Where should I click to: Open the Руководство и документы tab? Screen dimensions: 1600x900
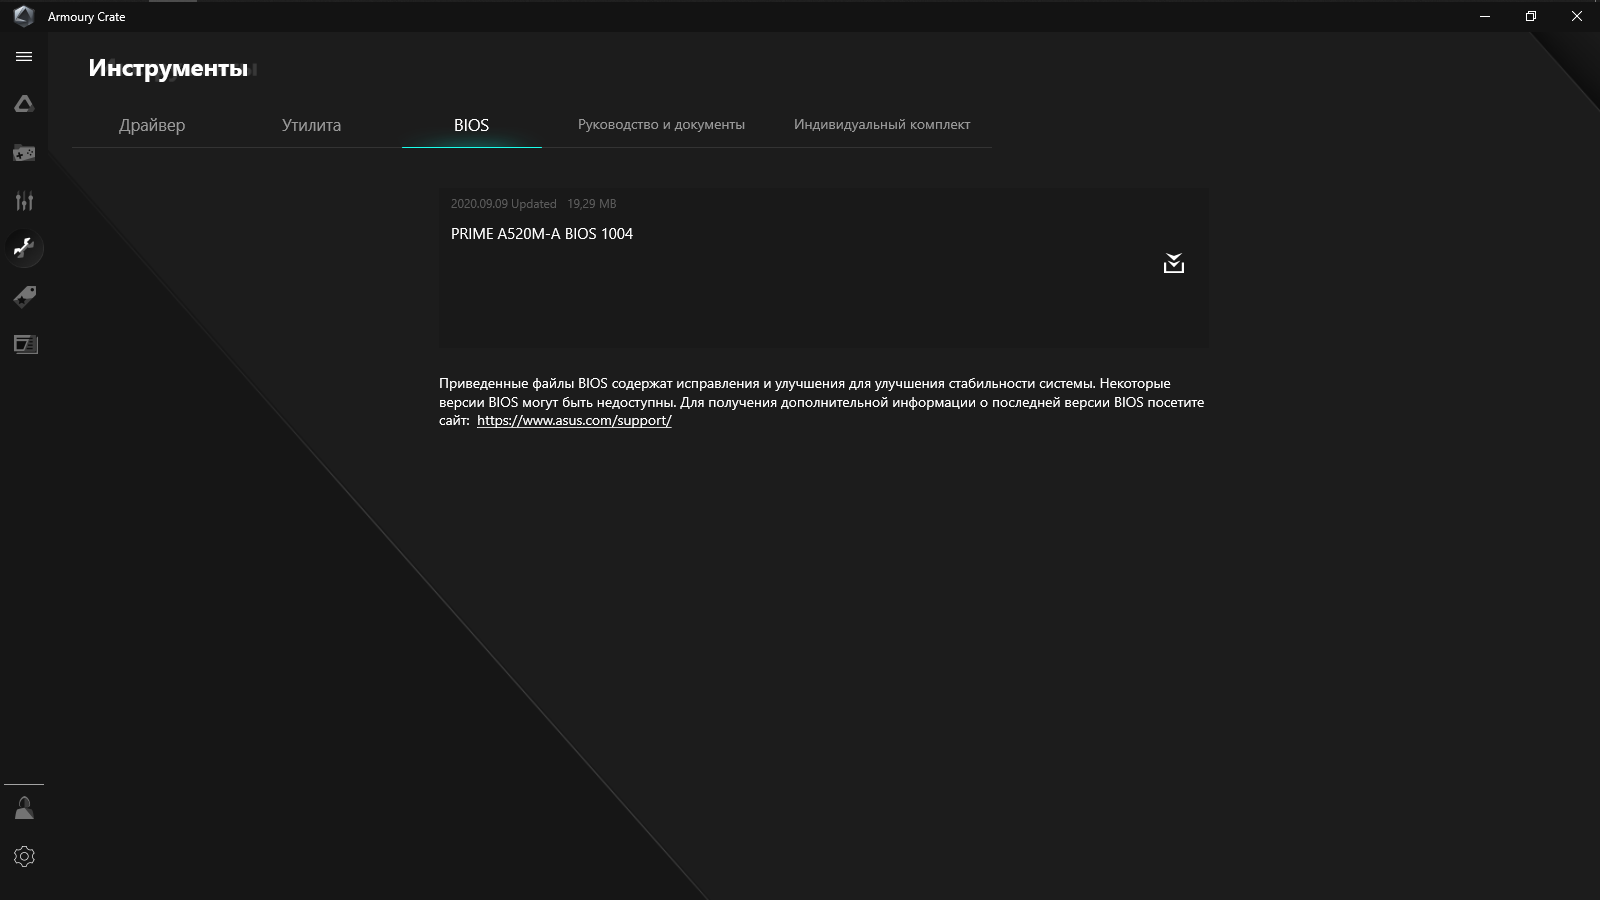[661, 125]
